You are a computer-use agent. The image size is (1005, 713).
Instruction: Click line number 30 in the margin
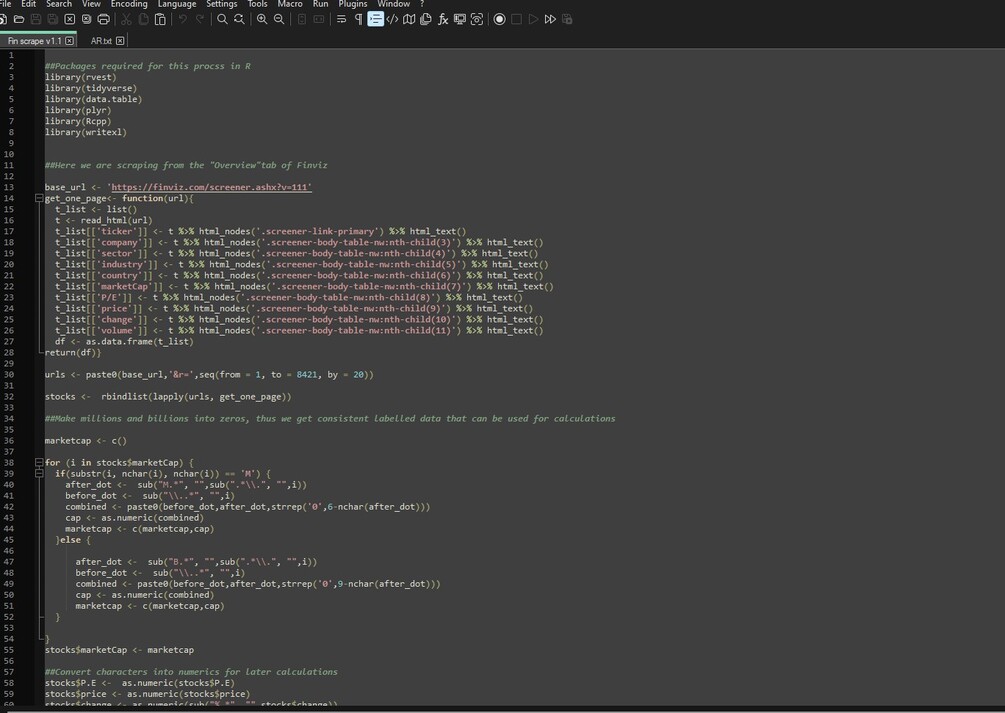tap(9, 374)
